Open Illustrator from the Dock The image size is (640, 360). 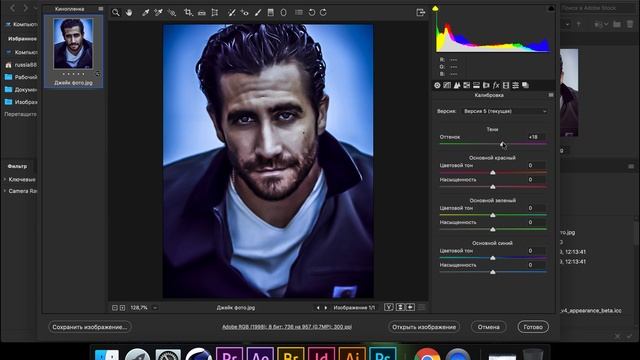coord(352,353)
